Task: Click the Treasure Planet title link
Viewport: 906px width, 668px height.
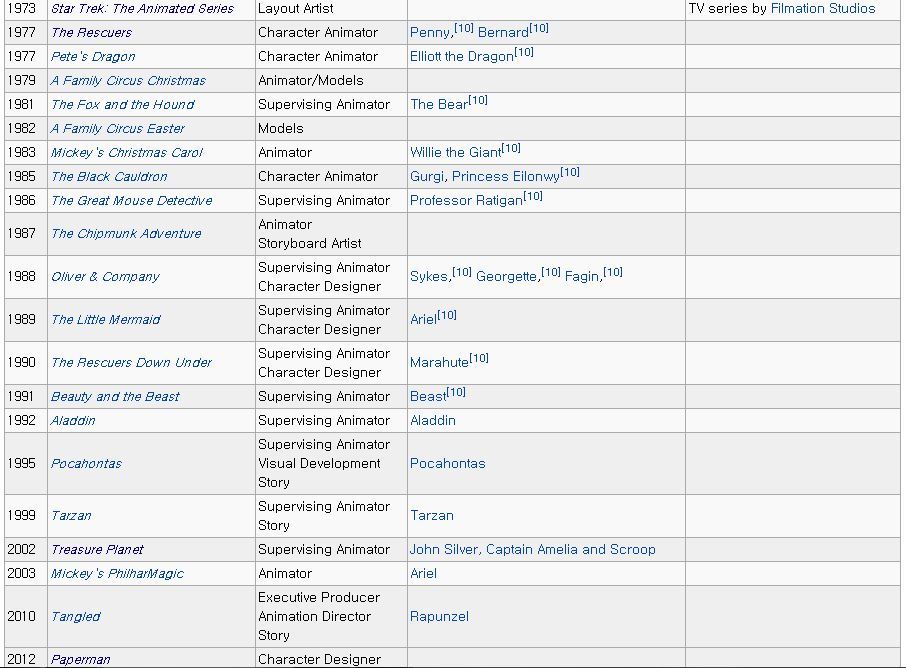Action: click(x=97, y=550)
